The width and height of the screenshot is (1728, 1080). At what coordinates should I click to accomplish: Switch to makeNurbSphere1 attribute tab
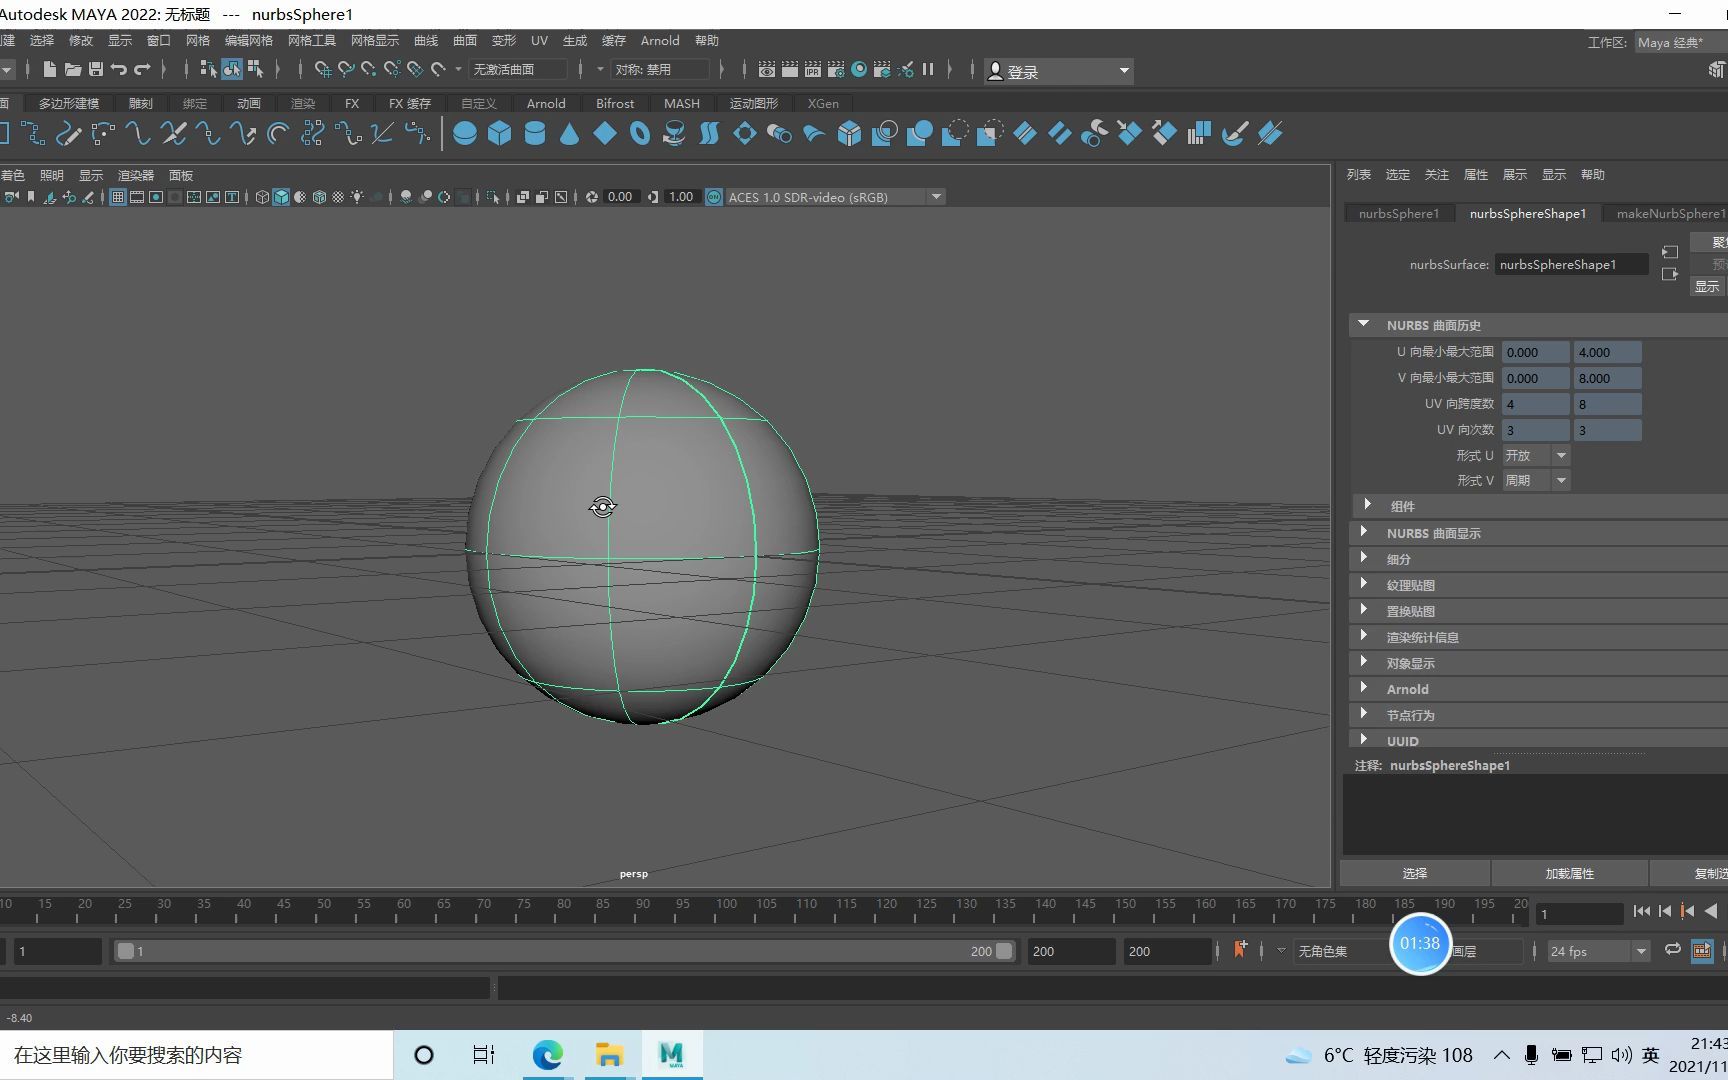tap(1669, 213)
